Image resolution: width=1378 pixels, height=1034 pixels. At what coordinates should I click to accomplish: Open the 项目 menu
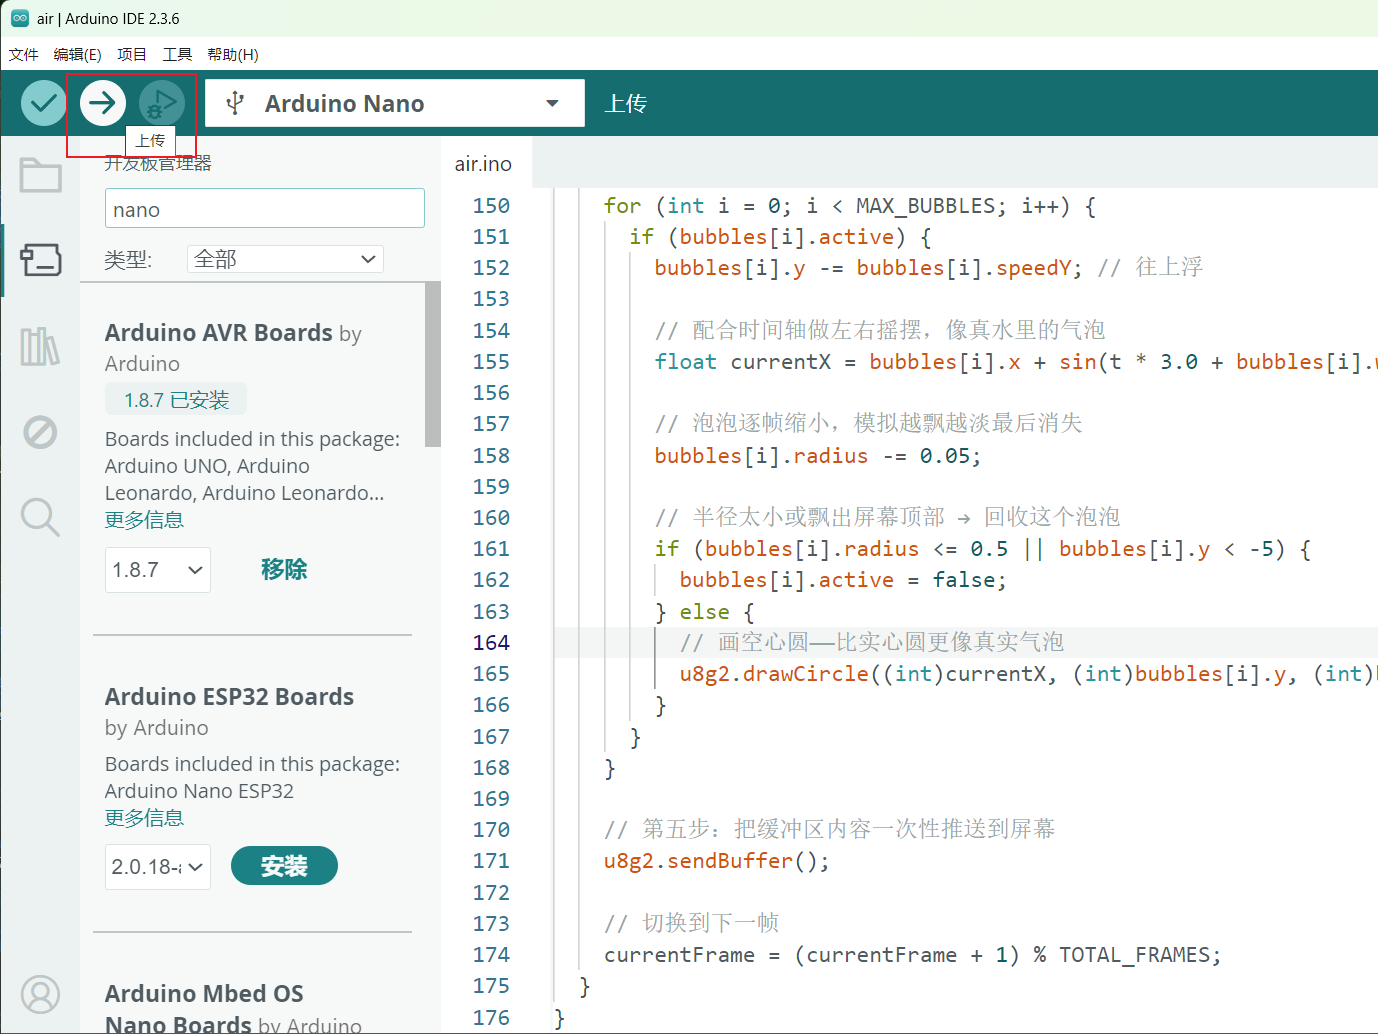pyautogui.click(x=132, y=54)
